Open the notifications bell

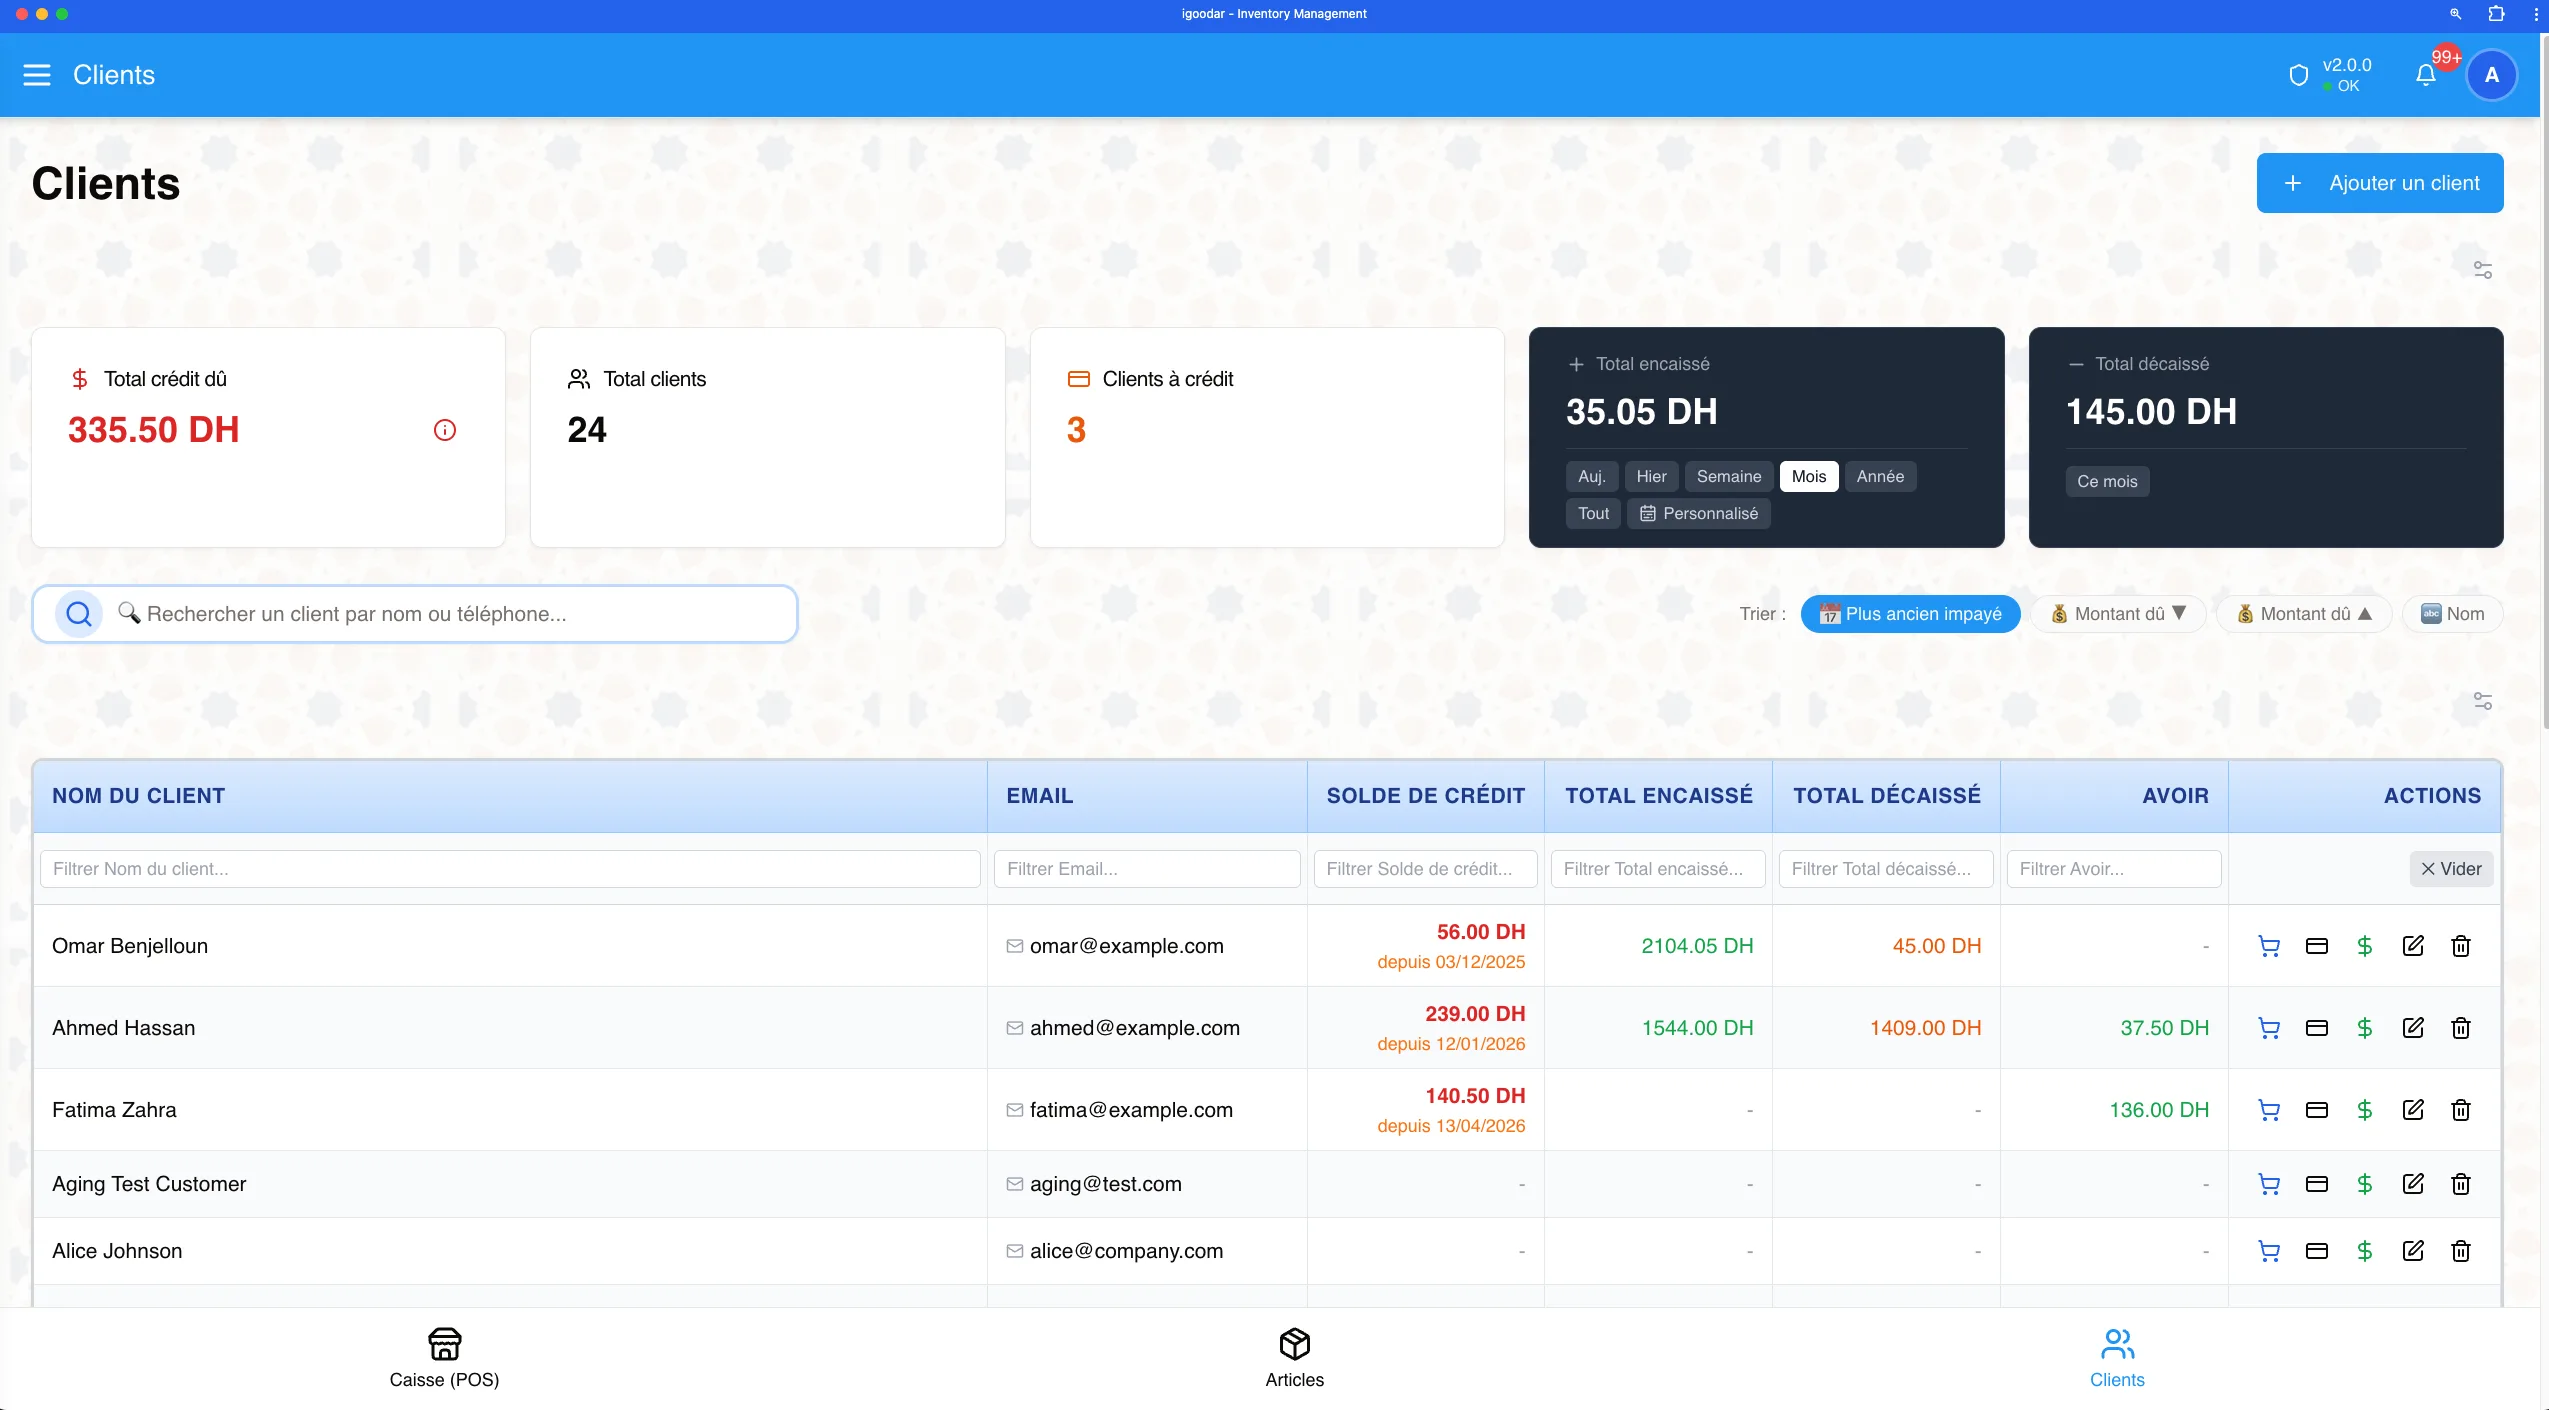coord(2425,75)
